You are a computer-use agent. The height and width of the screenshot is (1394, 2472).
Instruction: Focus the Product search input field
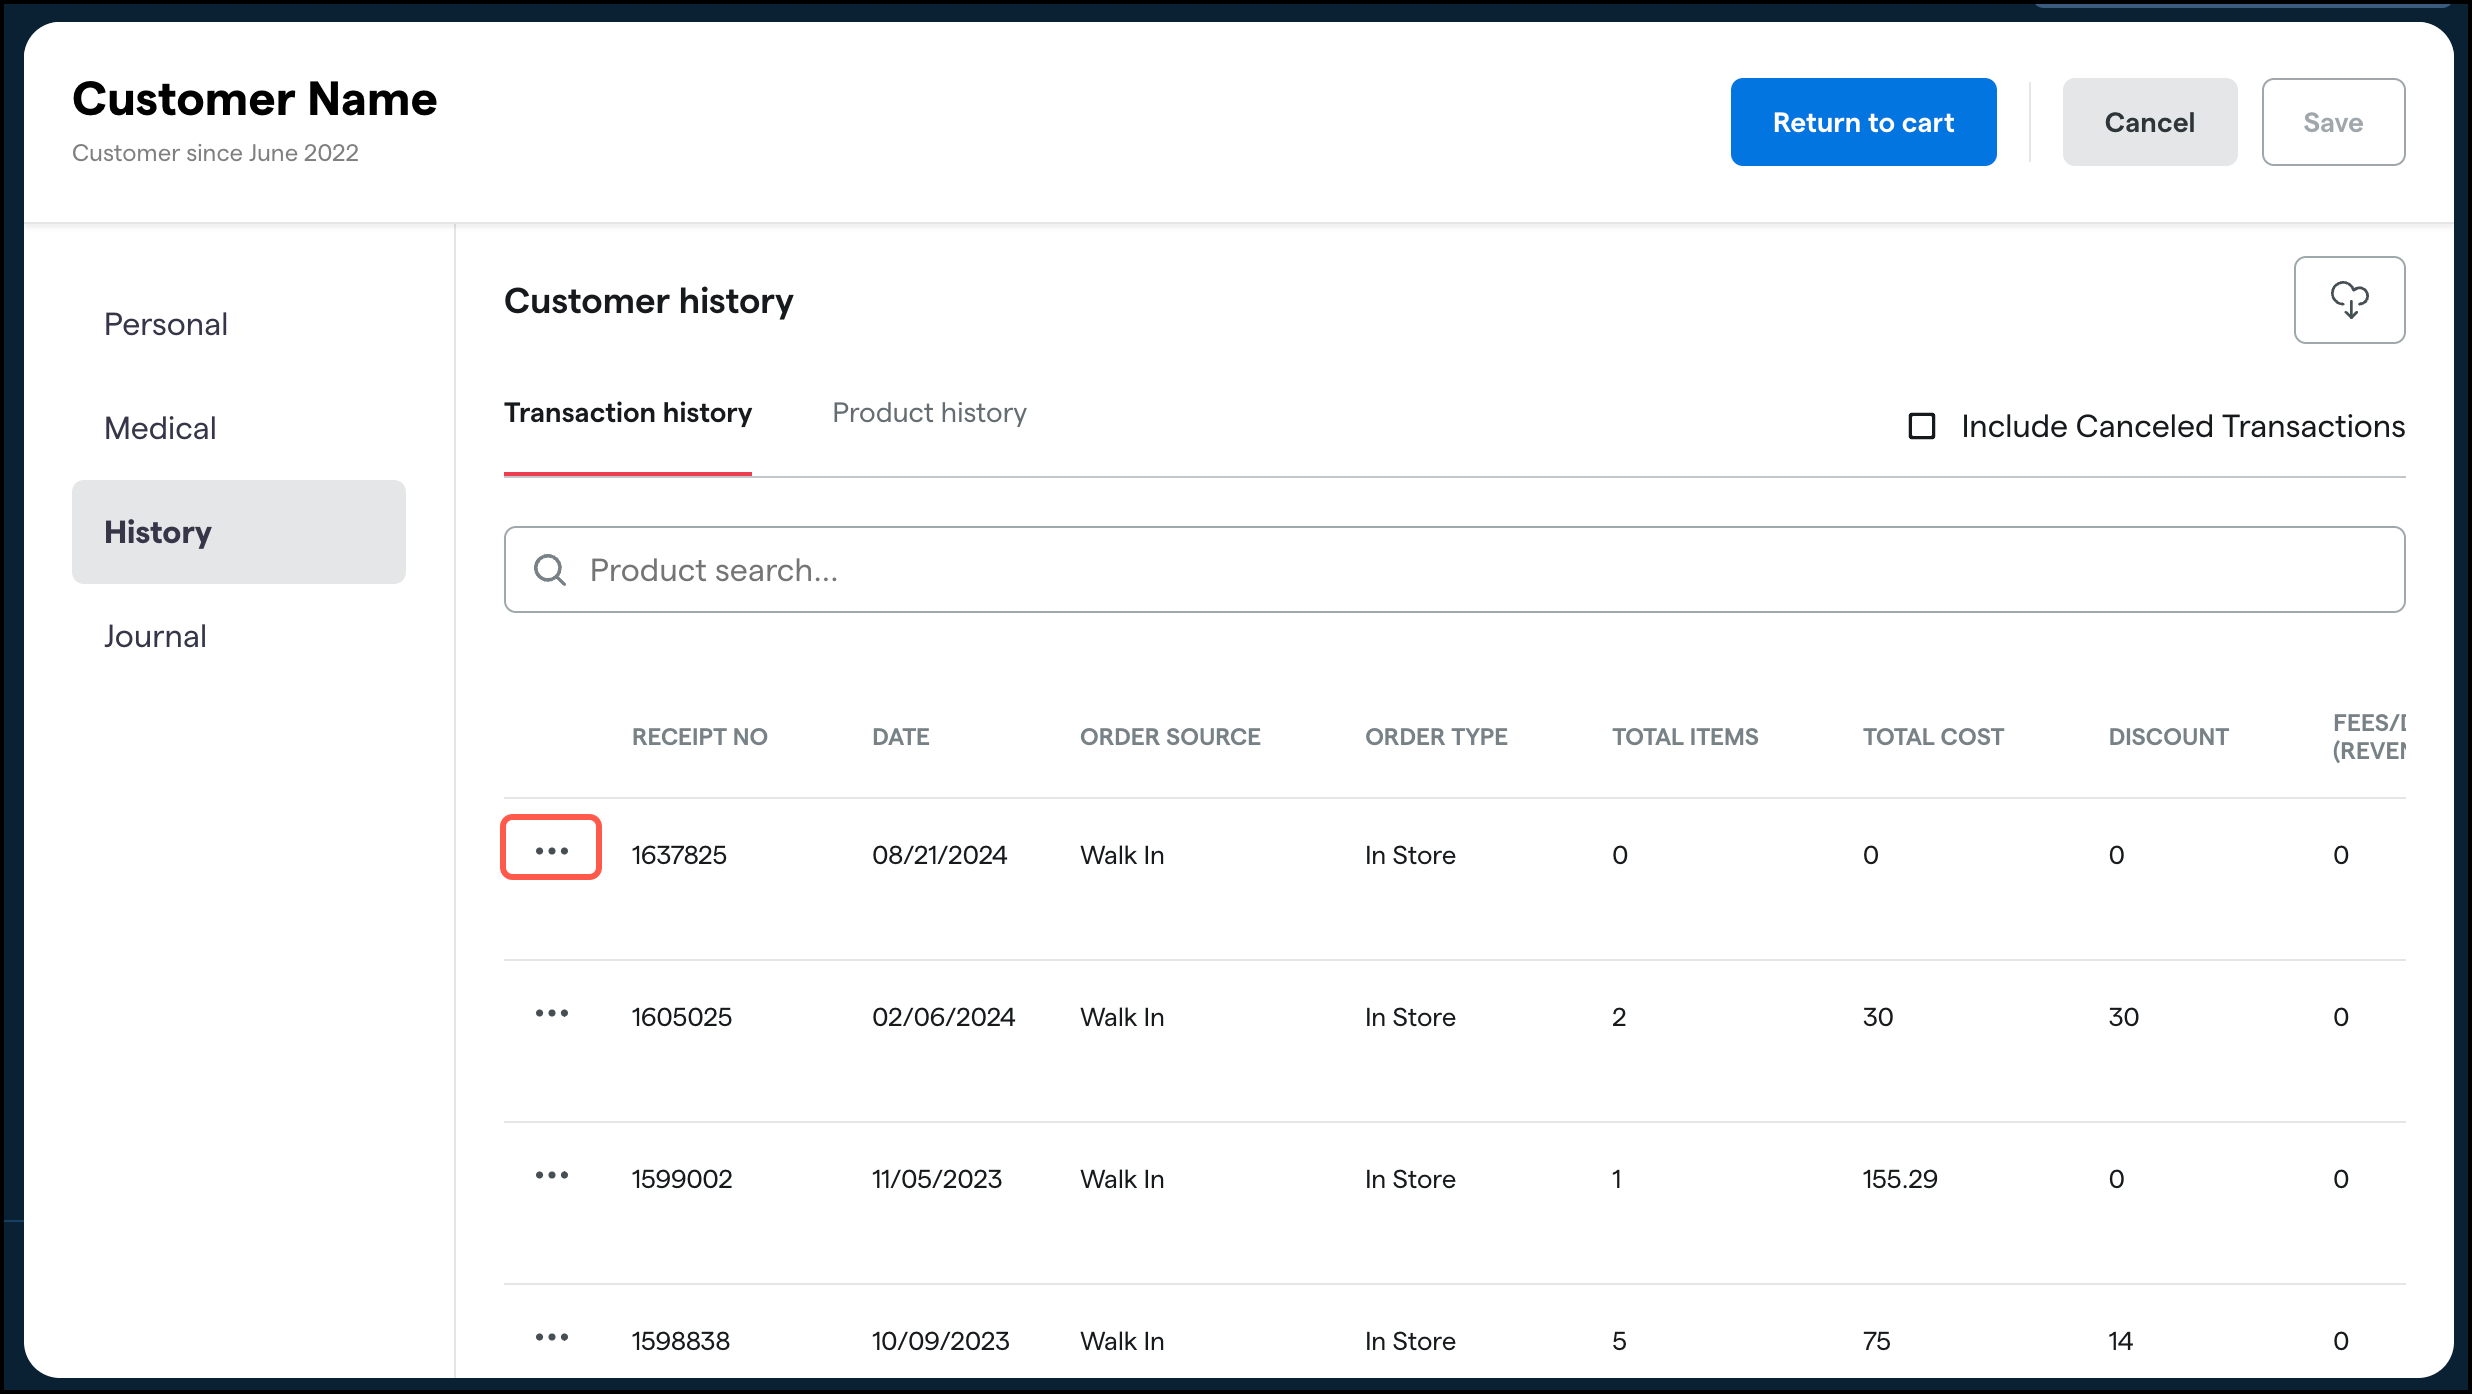click(1454, 570)
